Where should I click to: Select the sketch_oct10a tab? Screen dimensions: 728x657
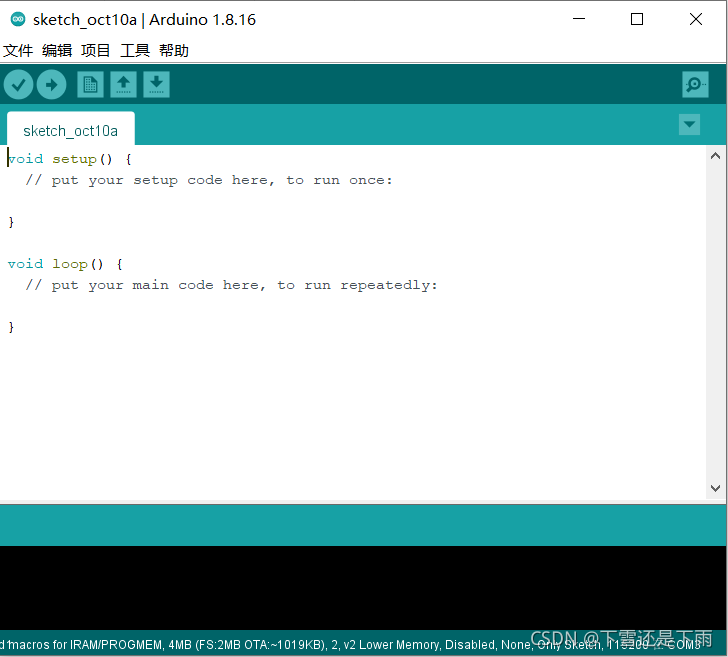coord(71,130)
